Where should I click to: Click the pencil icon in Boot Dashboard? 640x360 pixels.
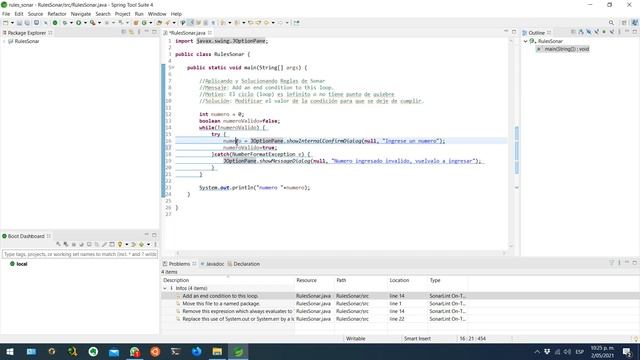tap(104, 244)
